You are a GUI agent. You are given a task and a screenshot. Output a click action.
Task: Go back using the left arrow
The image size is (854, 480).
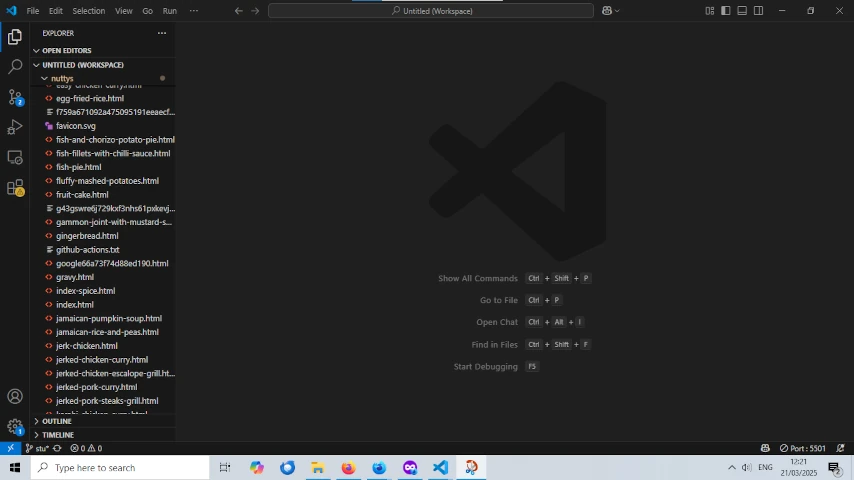point(239,11)
